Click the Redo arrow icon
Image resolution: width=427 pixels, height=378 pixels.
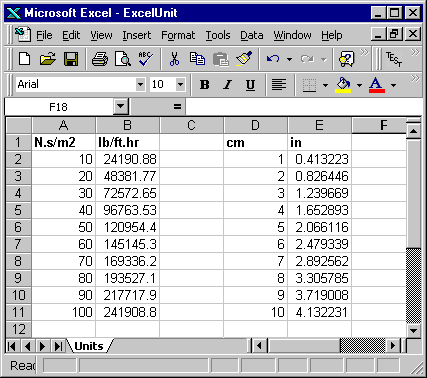[307, 59]
